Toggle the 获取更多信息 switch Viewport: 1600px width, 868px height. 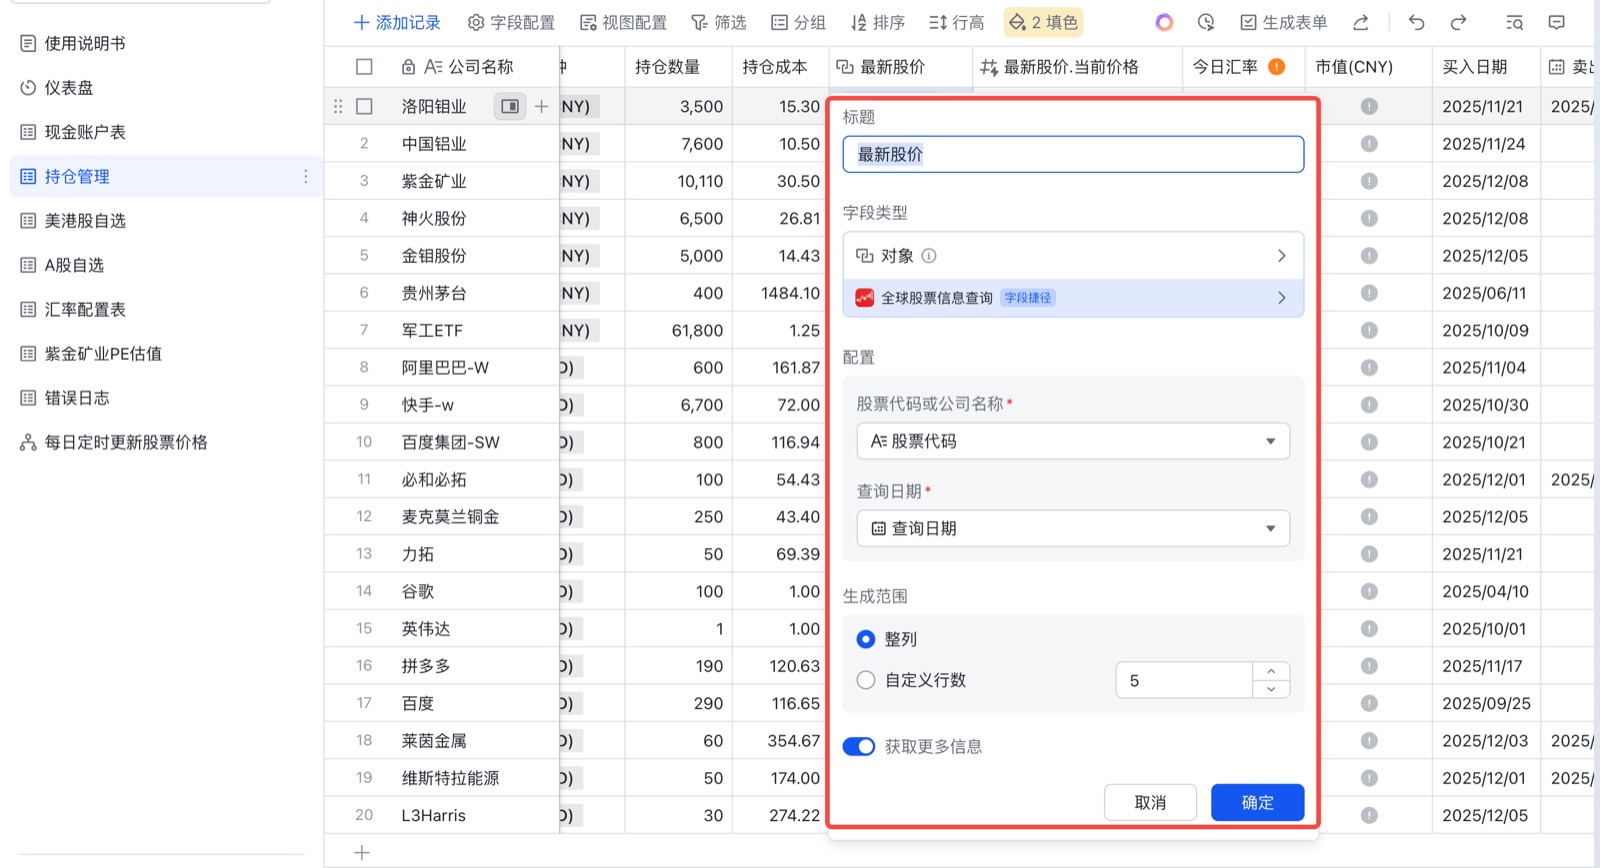tap(859, 747)
